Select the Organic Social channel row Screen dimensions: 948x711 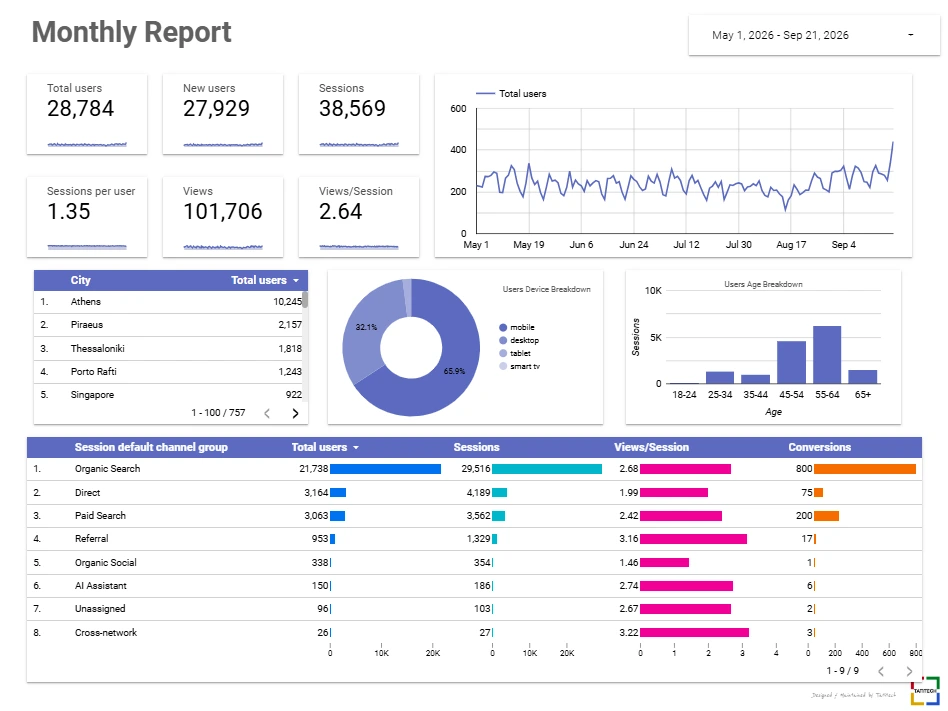click(475, 563)
